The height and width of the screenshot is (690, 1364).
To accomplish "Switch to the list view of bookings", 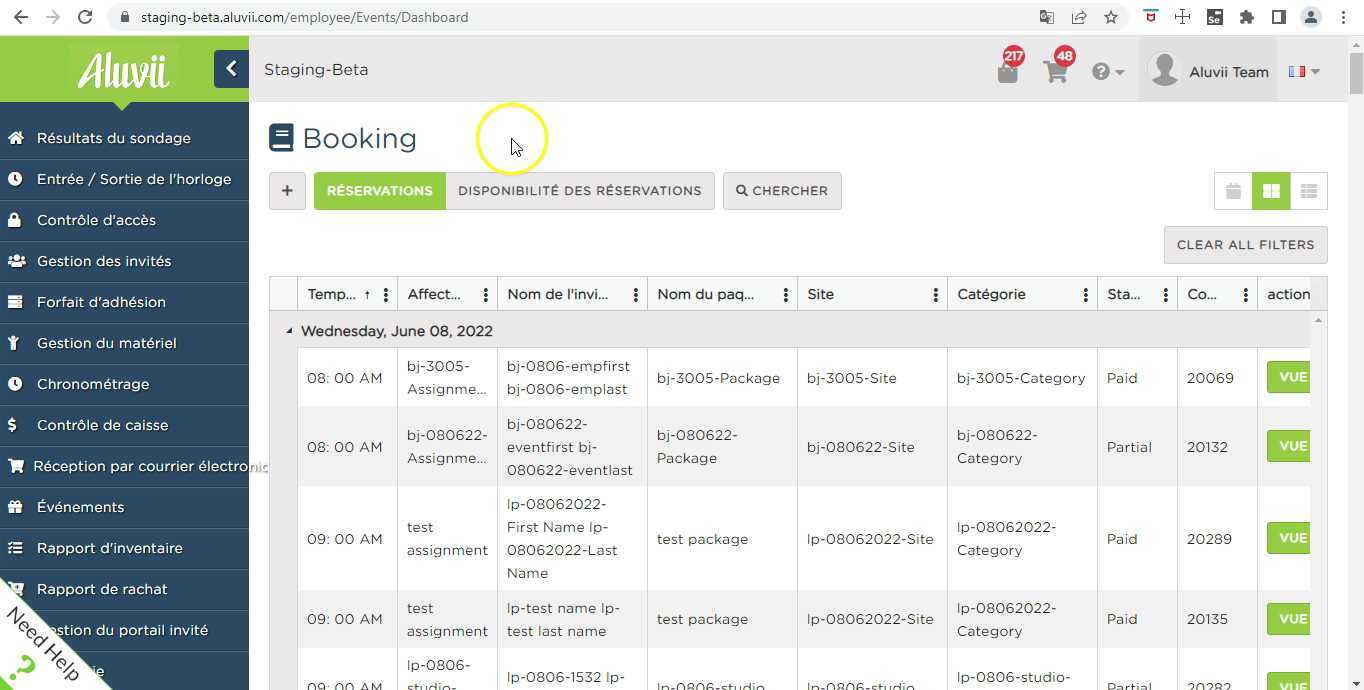I will pyautogui.click(x=1308, y=191).
